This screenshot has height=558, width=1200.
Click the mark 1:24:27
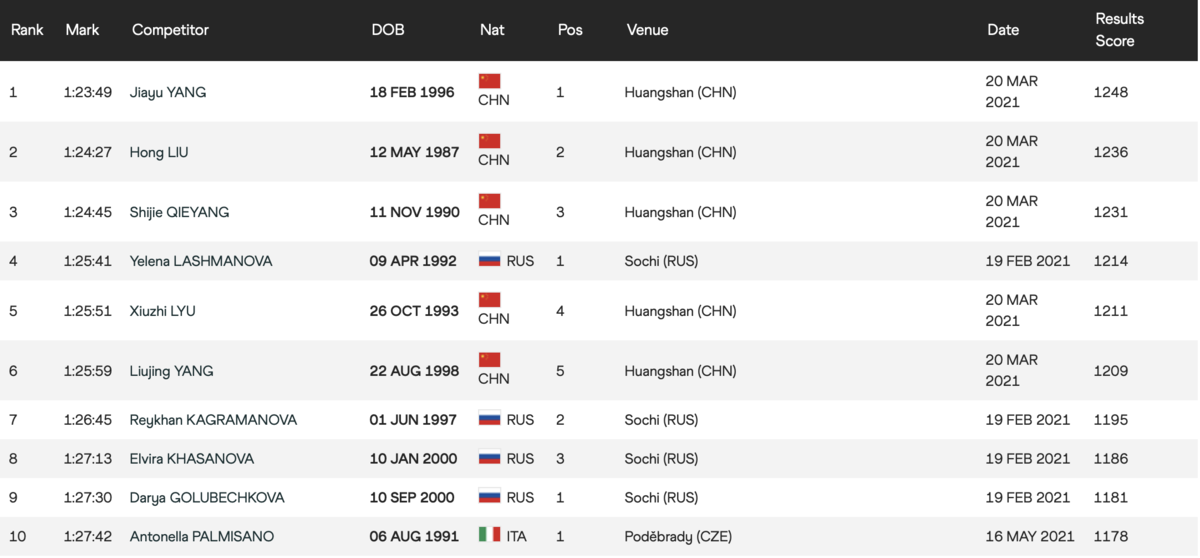point(87,152)
